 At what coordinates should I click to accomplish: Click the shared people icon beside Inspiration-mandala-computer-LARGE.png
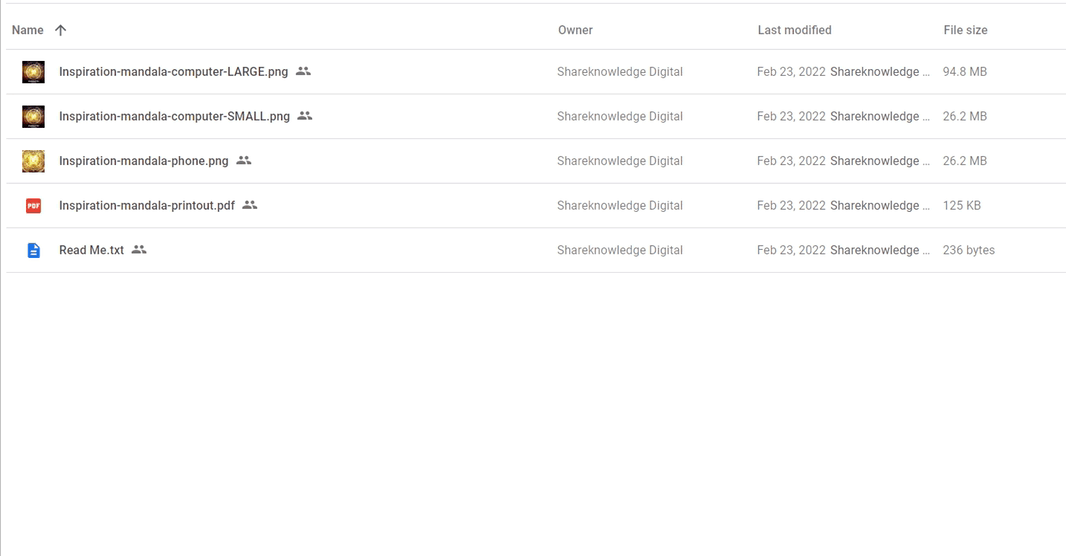303,71
